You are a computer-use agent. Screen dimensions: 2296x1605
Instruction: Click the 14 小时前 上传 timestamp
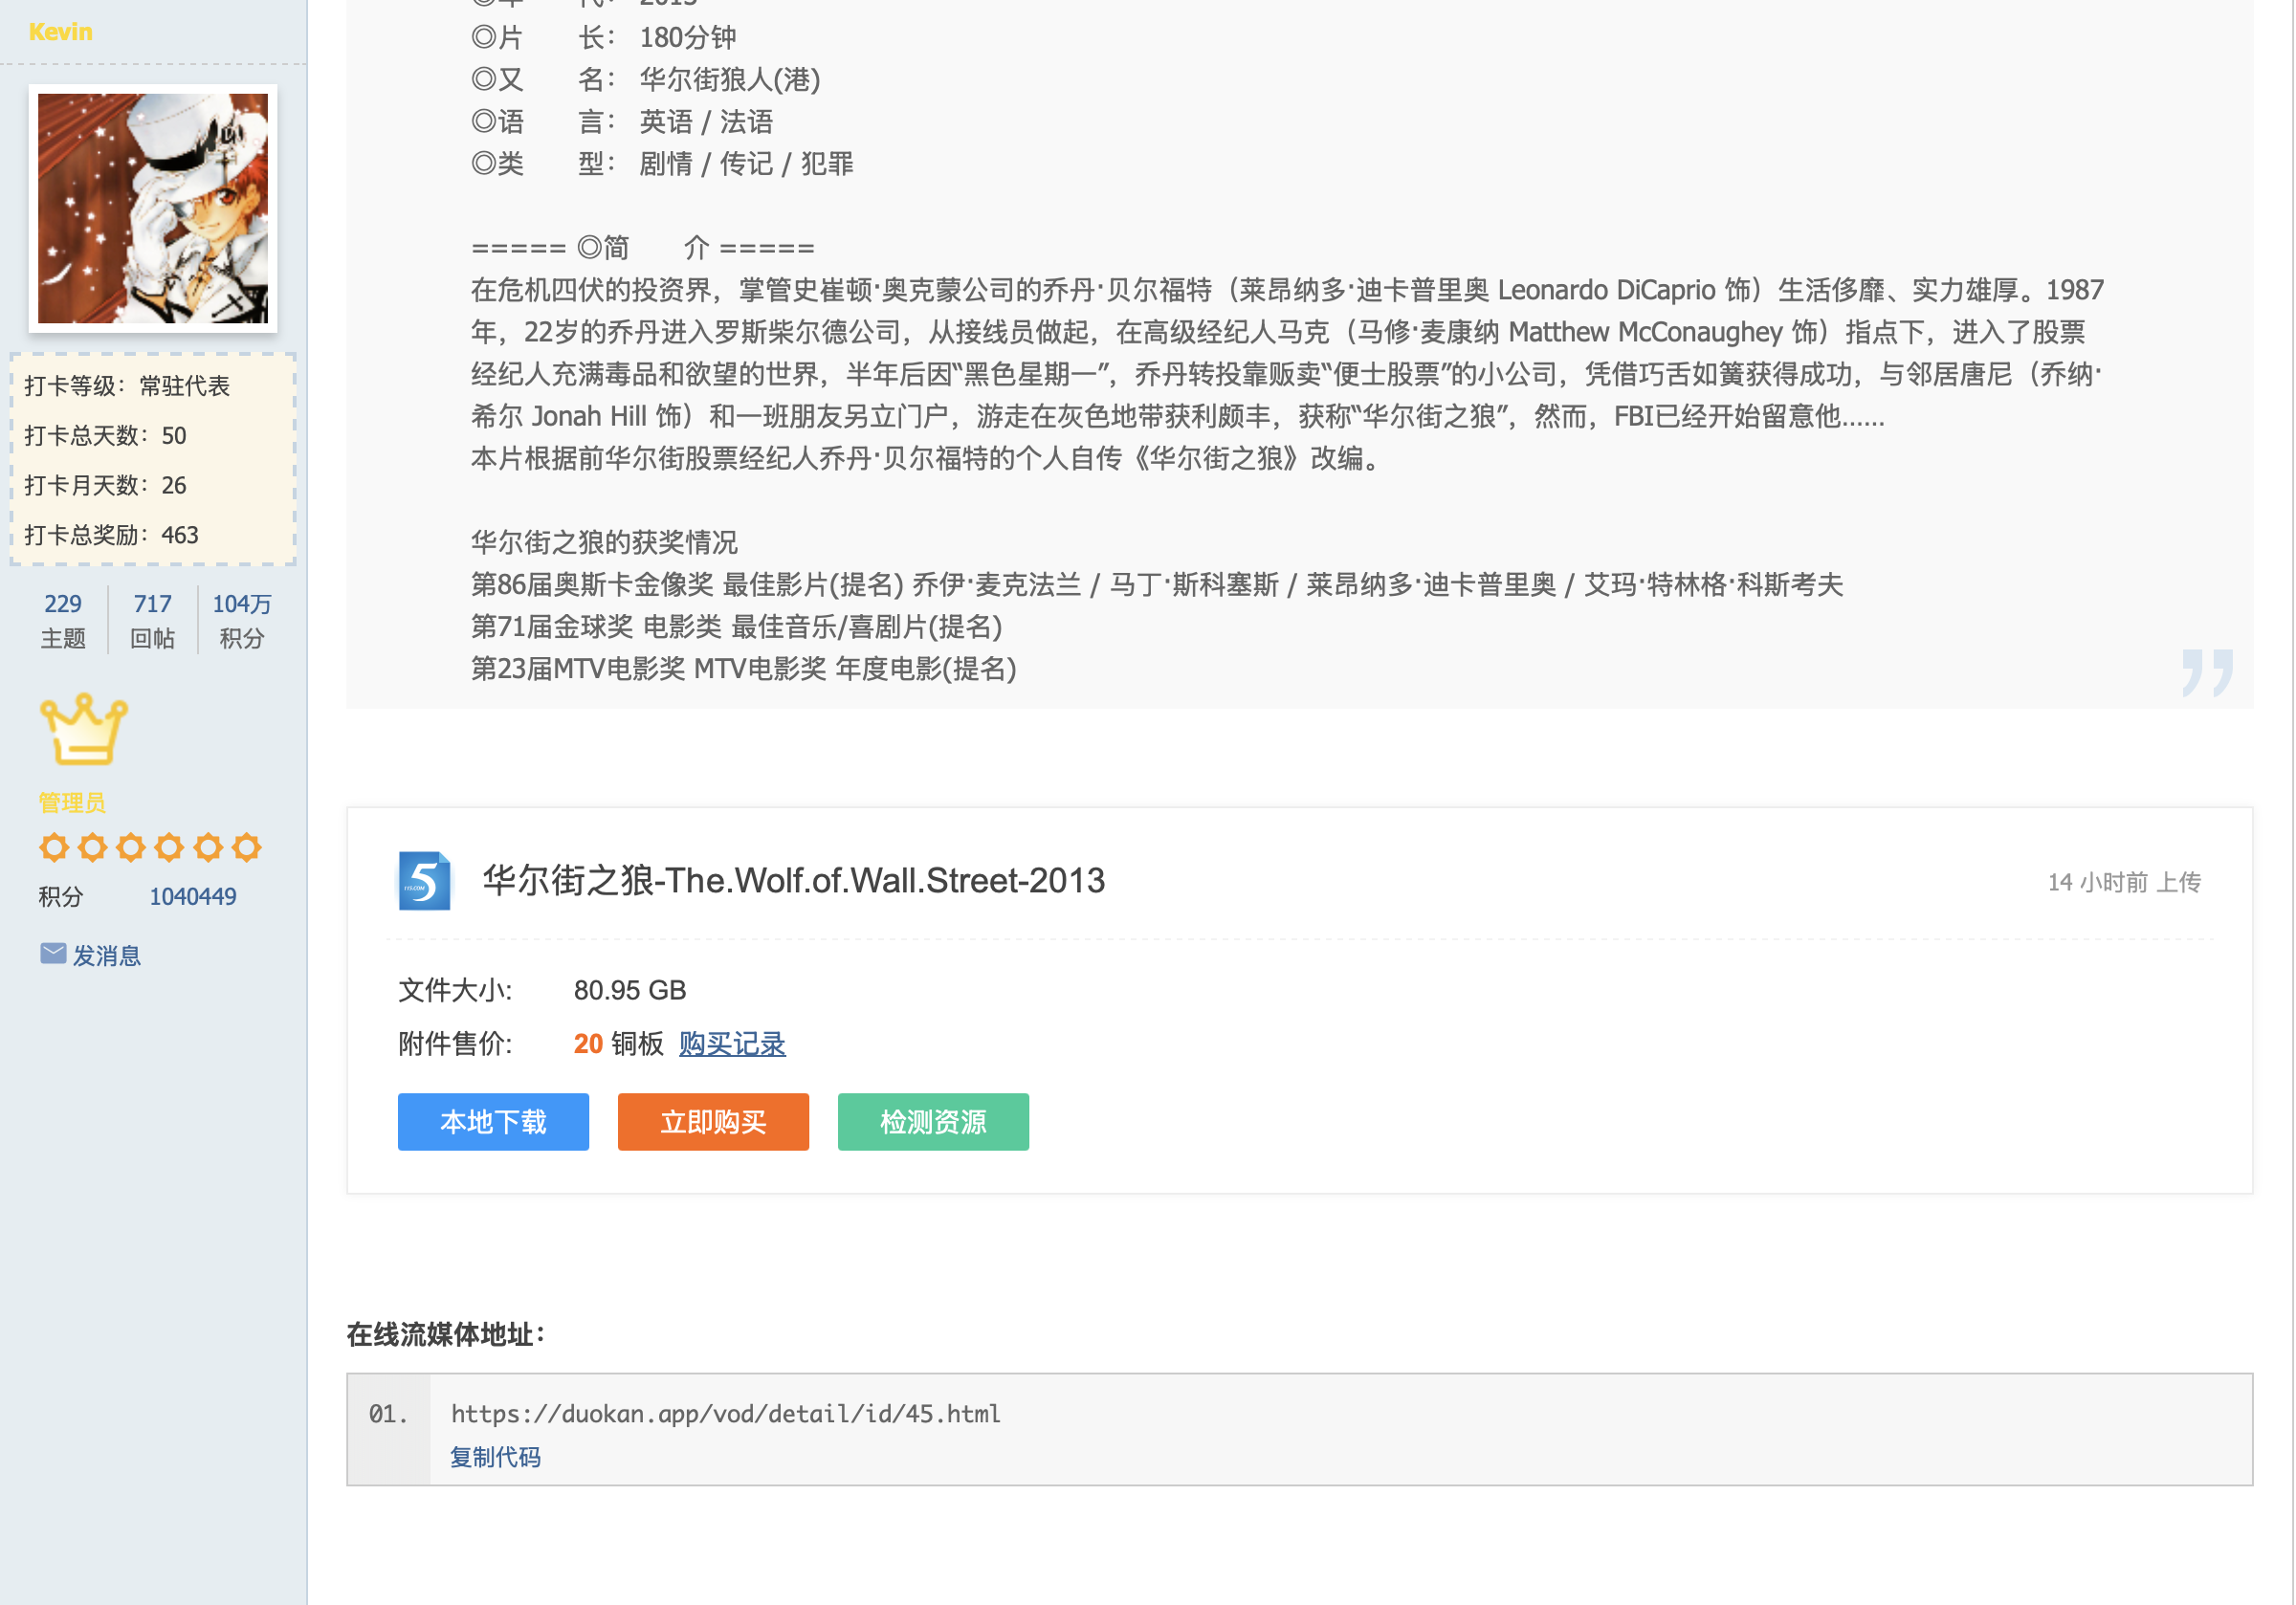tap(2125, 882)
